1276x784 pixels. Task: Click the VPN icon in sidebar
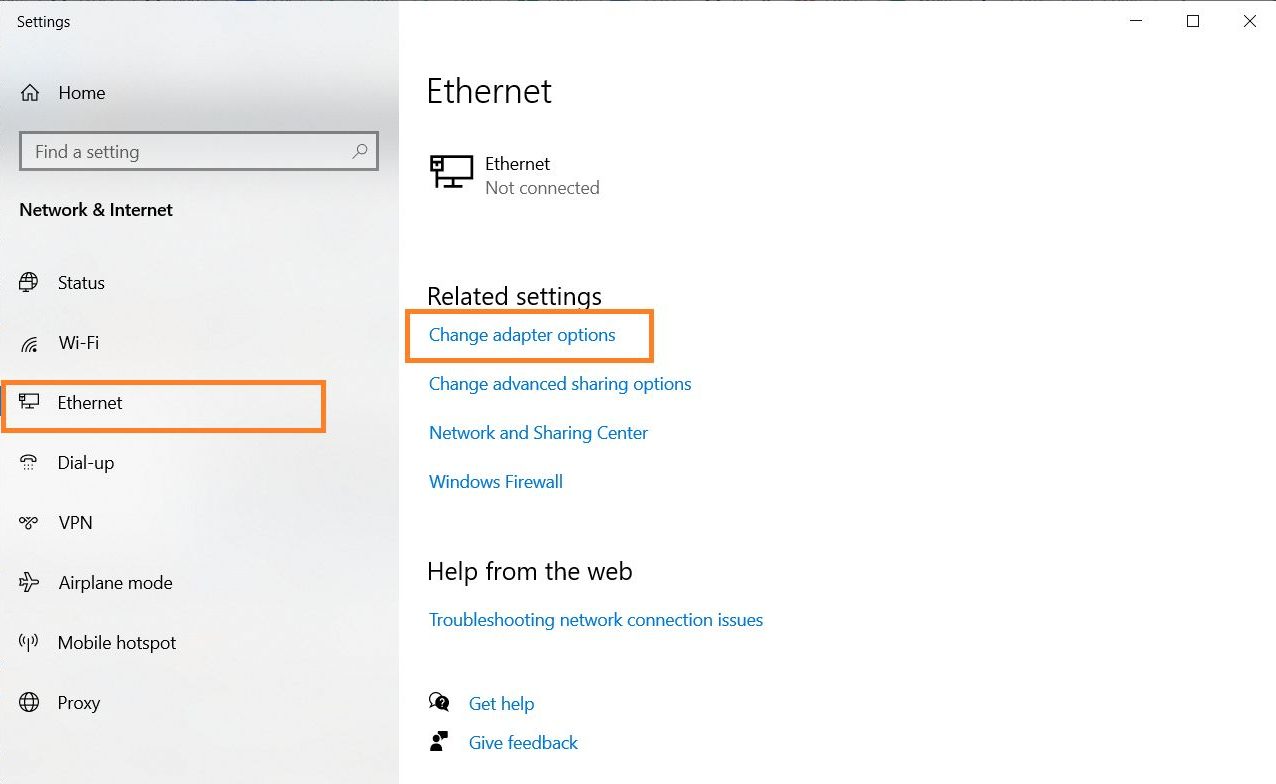tap(29, 523)
